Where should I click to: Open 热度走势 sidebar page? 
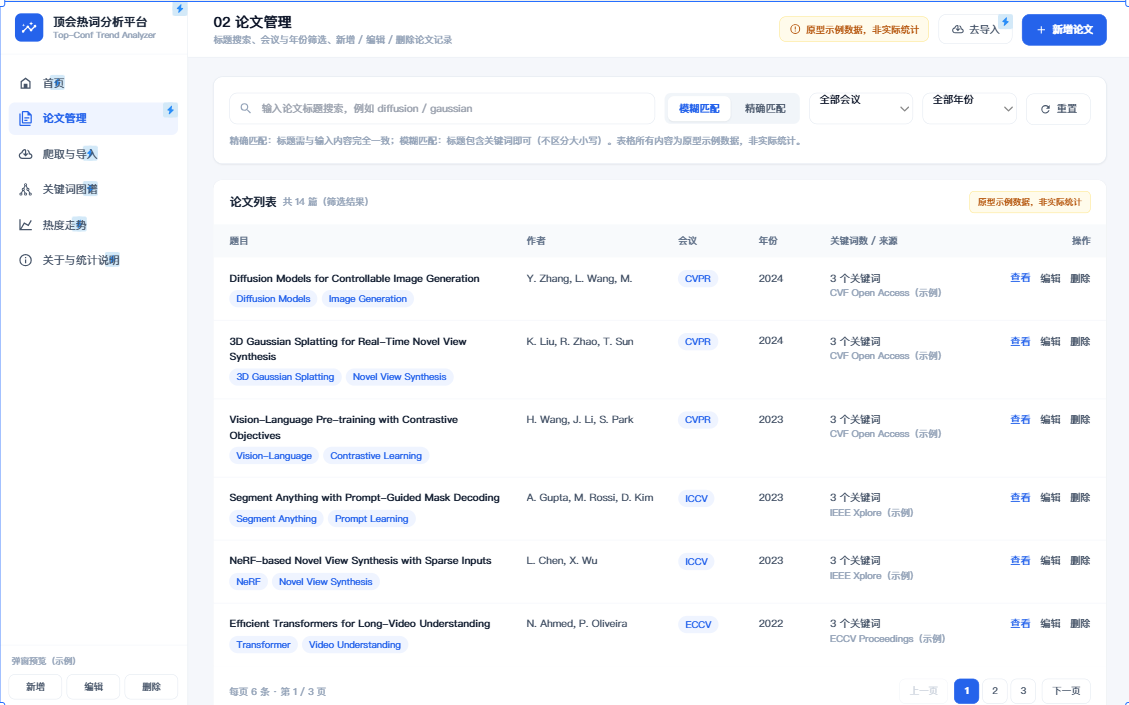pos(94,225)
